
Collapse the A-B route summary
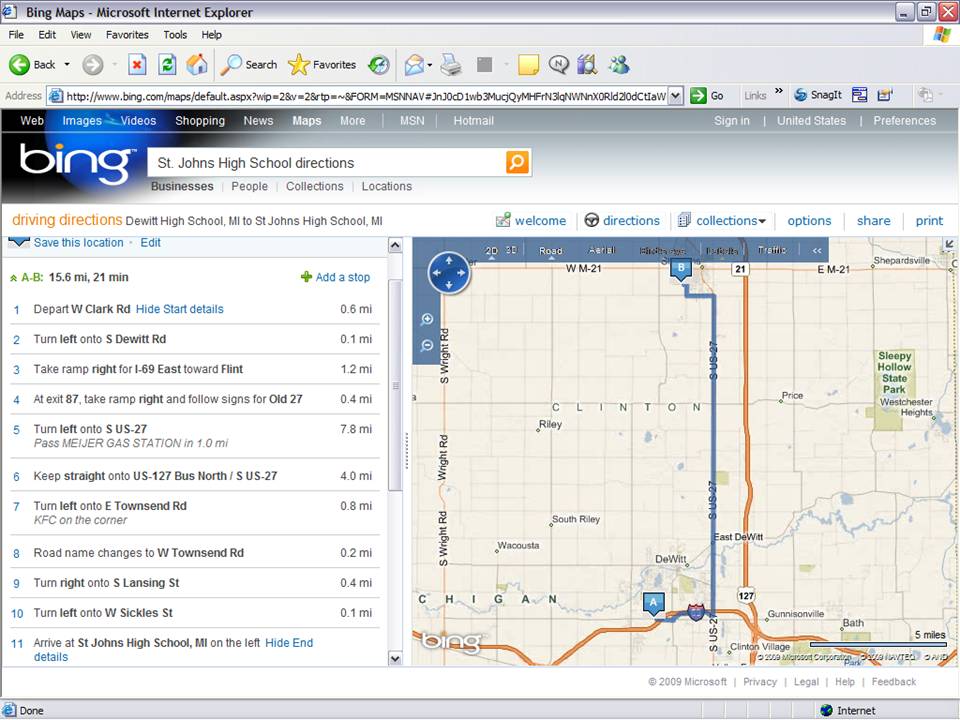[13, 278]
